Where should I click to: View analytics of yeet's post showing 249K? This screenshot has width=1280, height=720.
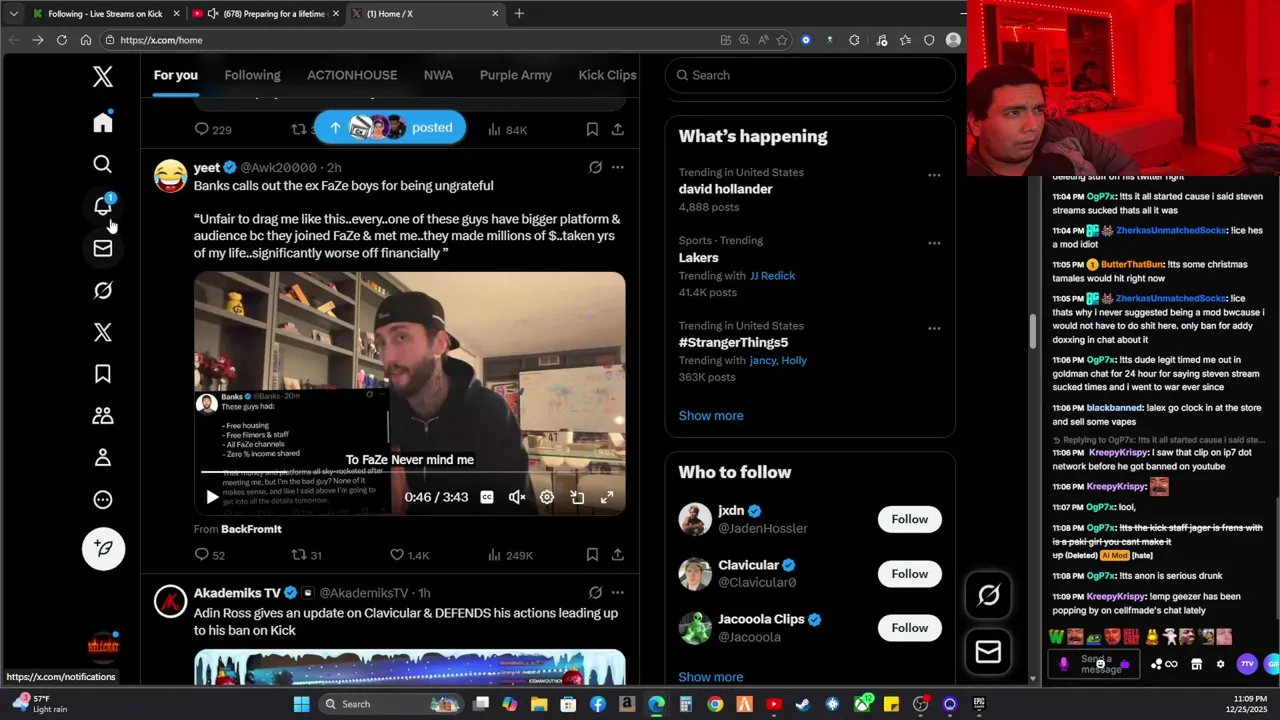click(510, 555)
